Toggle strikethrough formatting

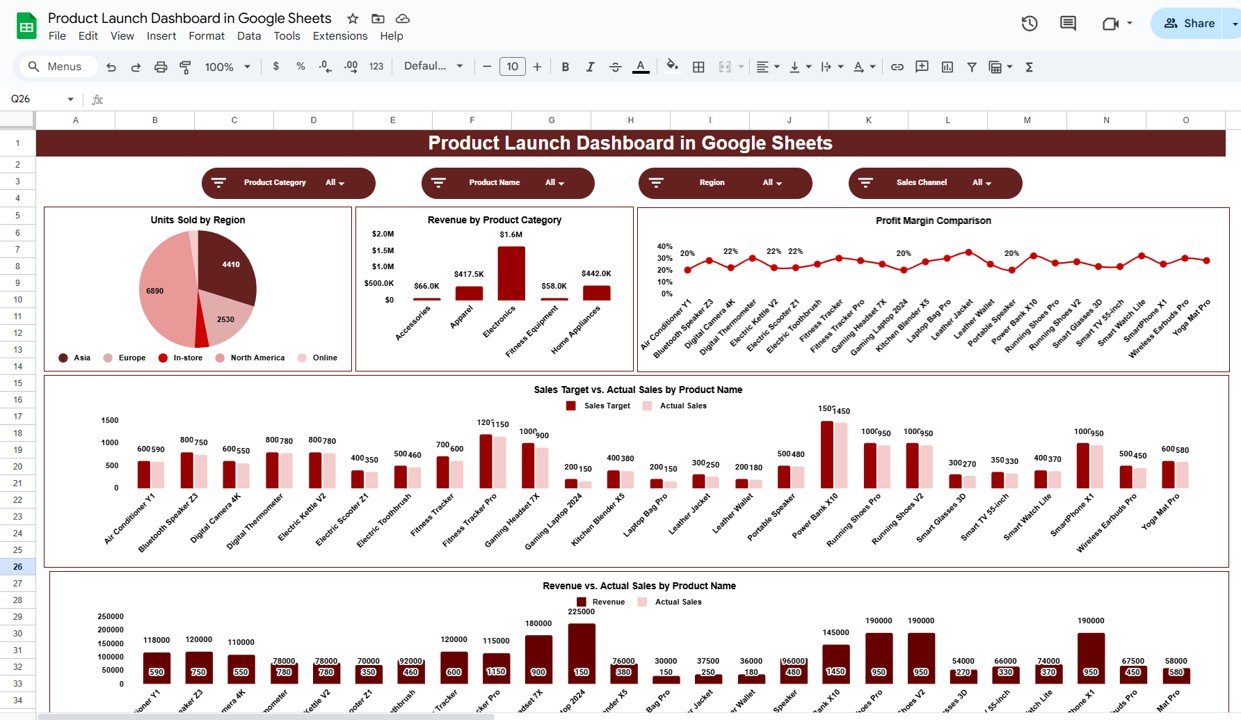tap(615, 66)
